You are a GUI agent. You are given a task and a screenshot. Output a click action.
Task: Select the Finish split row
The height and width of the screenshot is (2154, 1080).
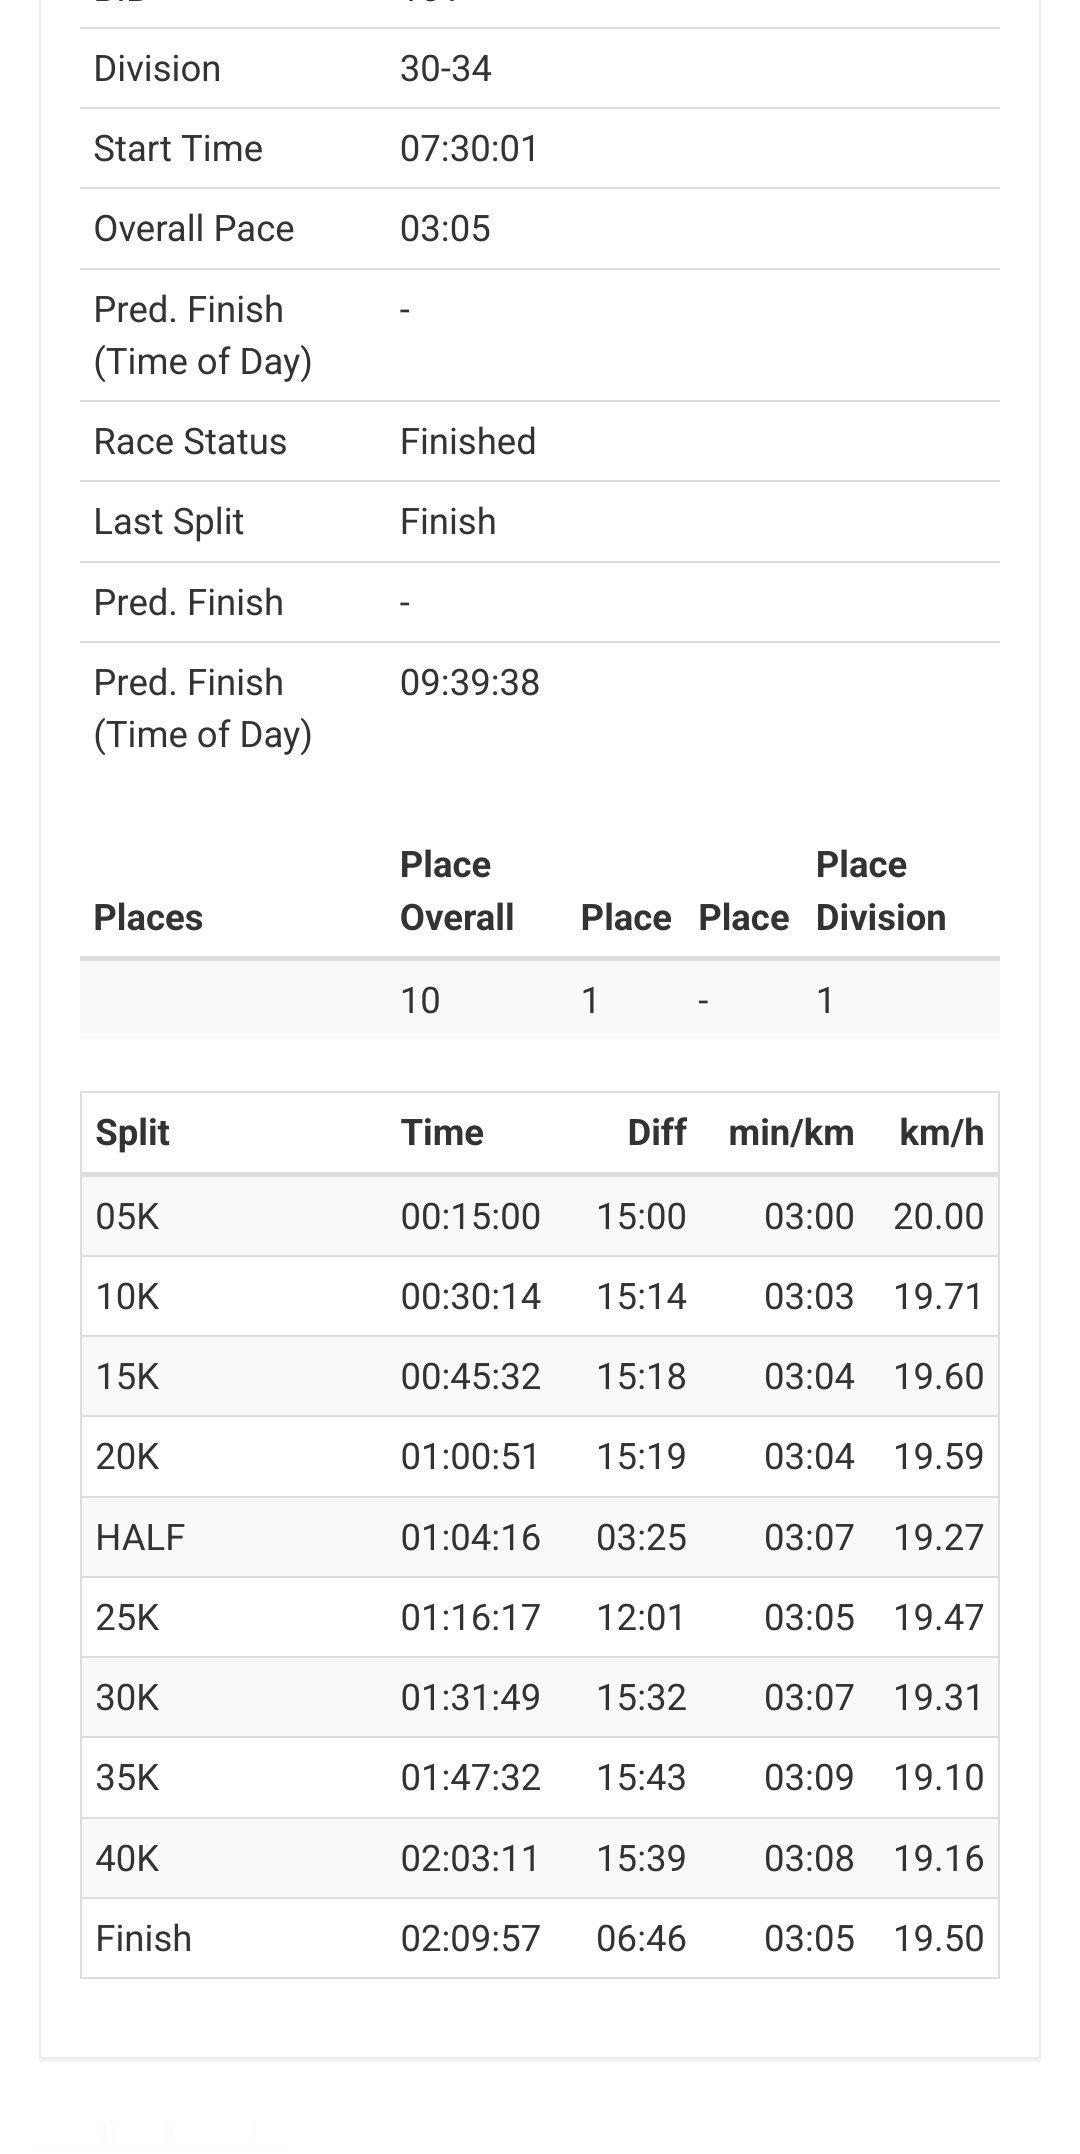point(540,1938)
